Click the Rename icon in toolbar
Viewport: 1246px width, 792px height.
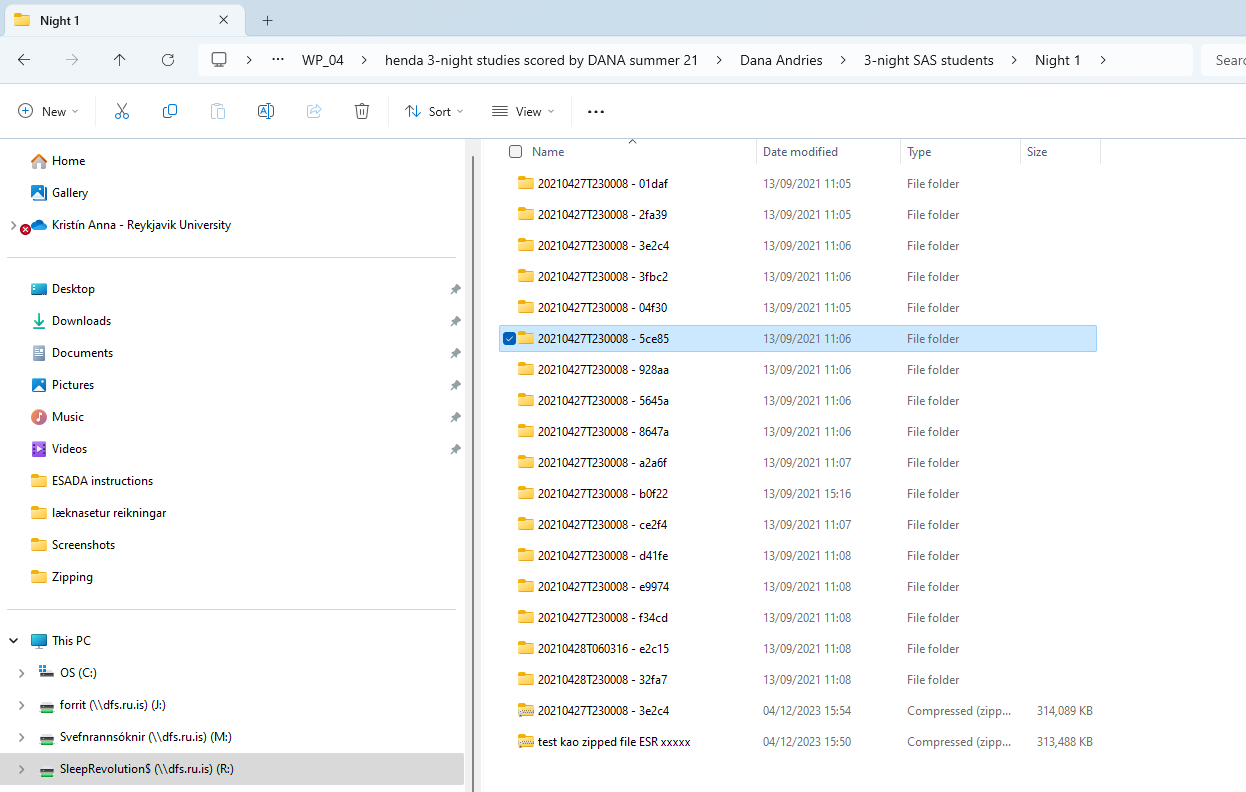[x=266, y=112]
